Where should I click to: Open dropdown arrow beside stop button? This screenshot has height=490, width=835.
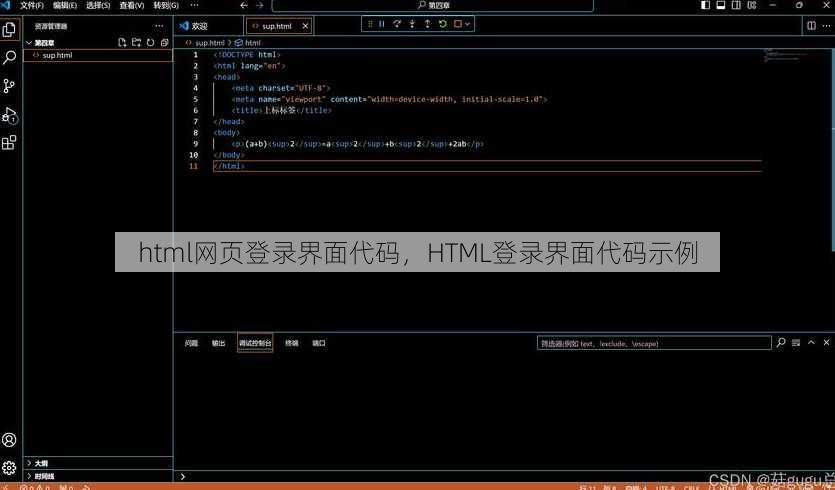[x=468, y=24]
